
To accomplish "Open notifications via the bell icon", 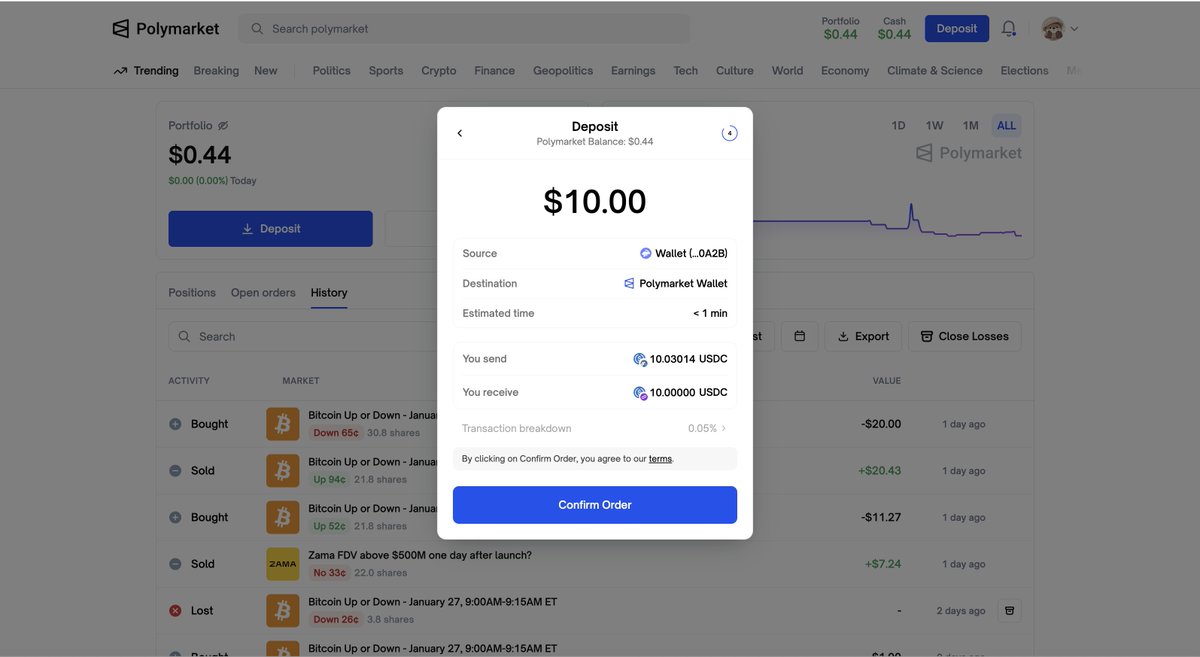I will tap(1009, 28).
